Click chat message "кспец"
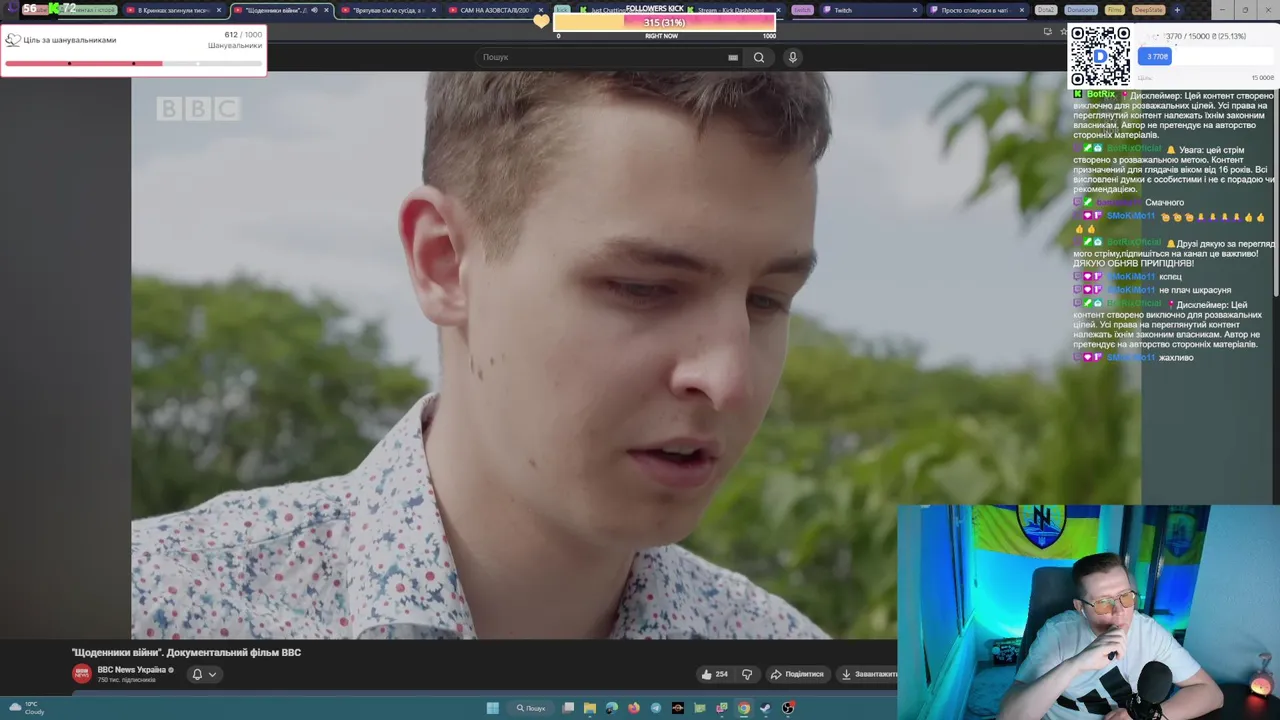The image size is (1280, 720). coord(1170,276)
